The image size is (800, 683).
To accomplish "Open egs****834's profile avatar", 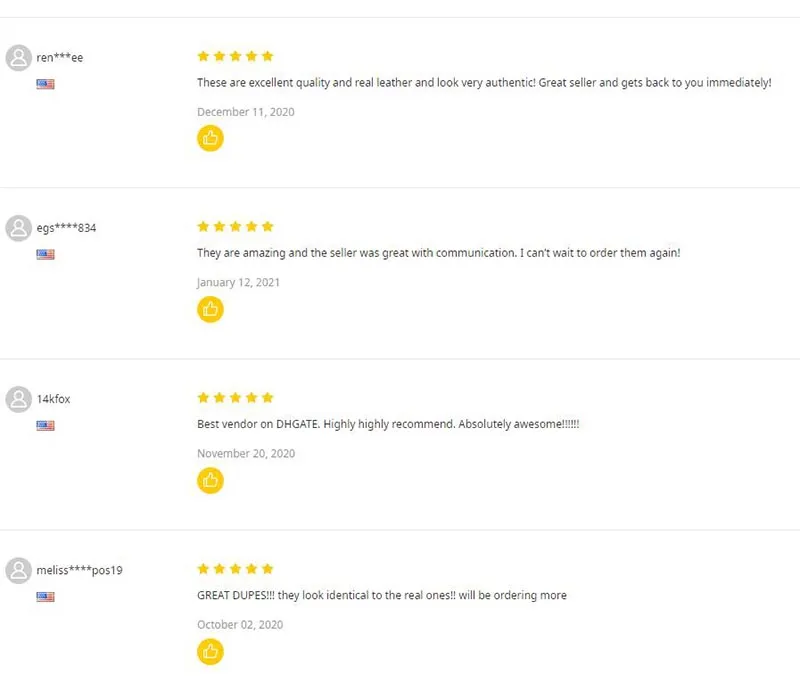I will tap(19, 228).
